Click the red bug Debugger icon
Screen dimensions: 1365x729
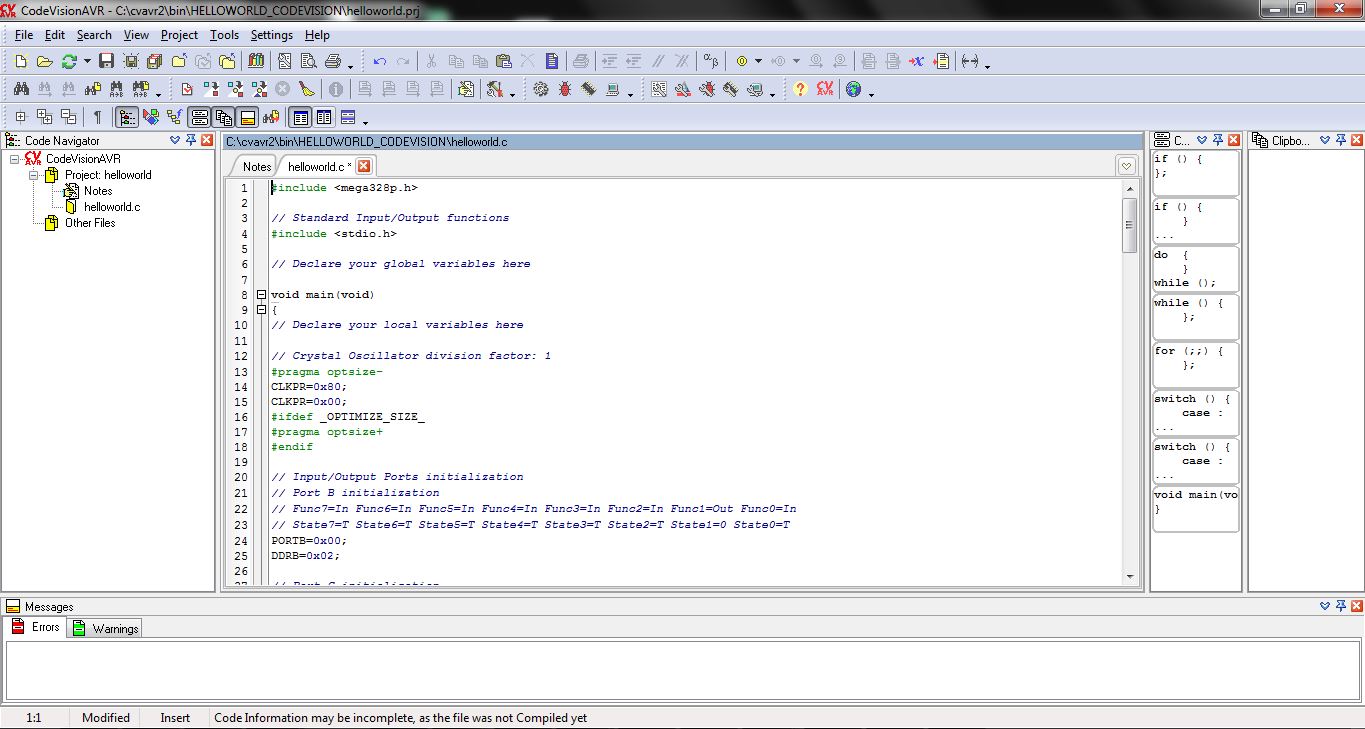point(565,89)
